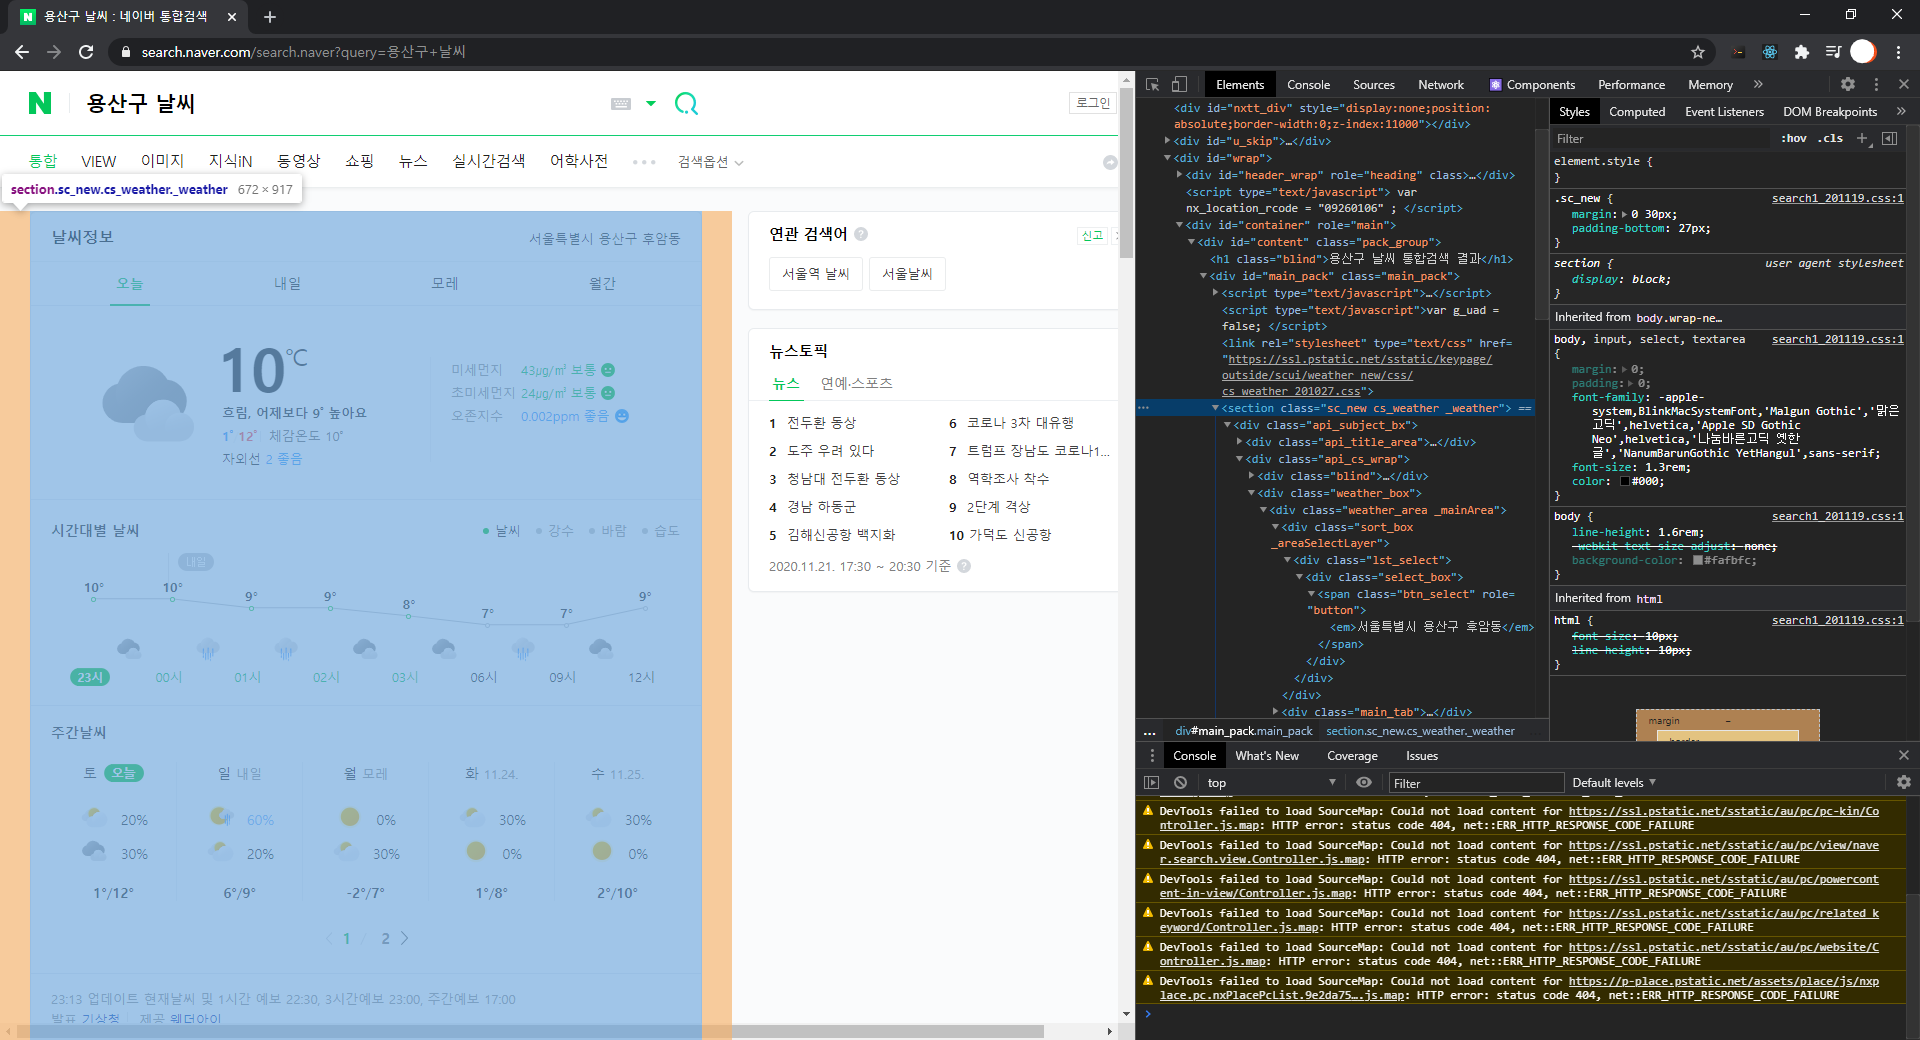The height and width of the screenshot is (1040, 1920).
Task: Switch to What's New drawer tab
Action: pos(1266,756)
